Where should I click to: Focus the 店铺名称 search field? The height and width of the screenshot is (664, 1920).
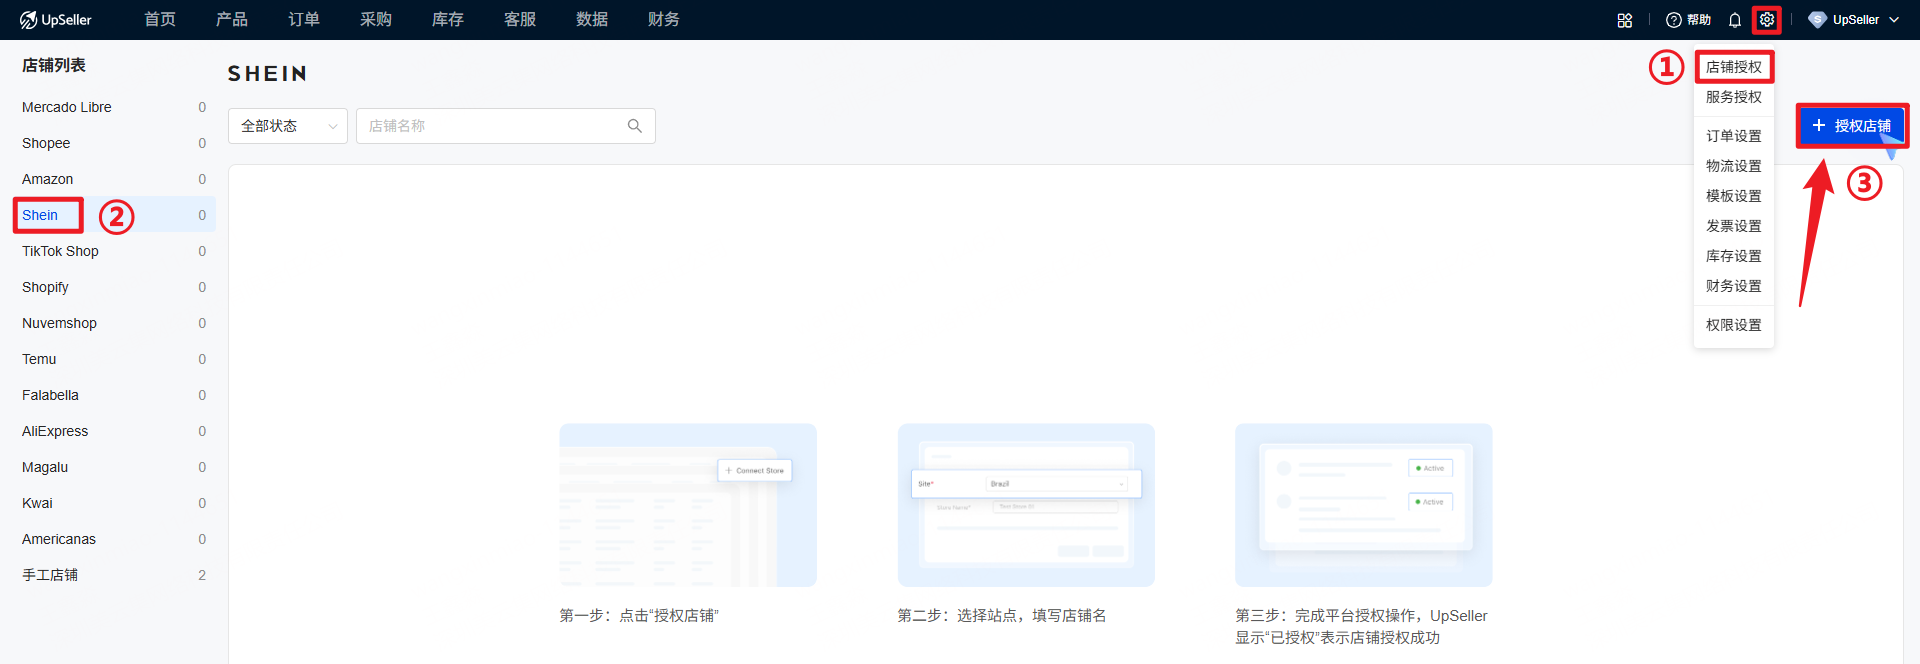point(490,126)
